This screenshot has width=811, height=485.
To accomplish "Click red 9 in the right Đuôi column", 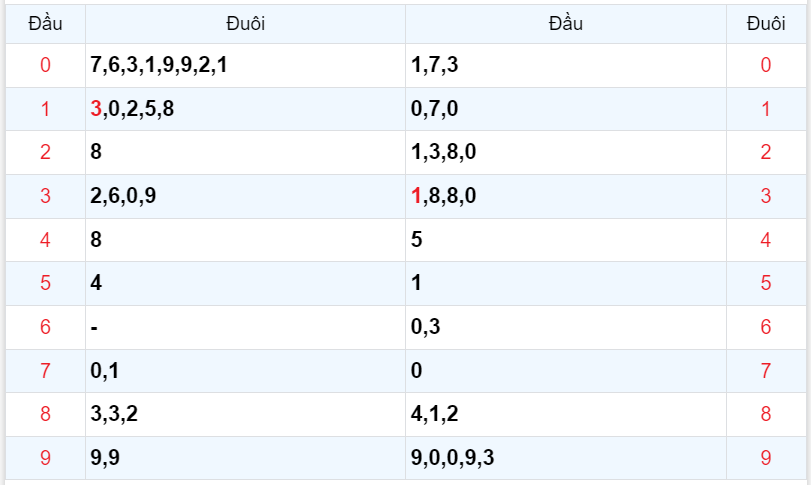I will click(766, 458).
